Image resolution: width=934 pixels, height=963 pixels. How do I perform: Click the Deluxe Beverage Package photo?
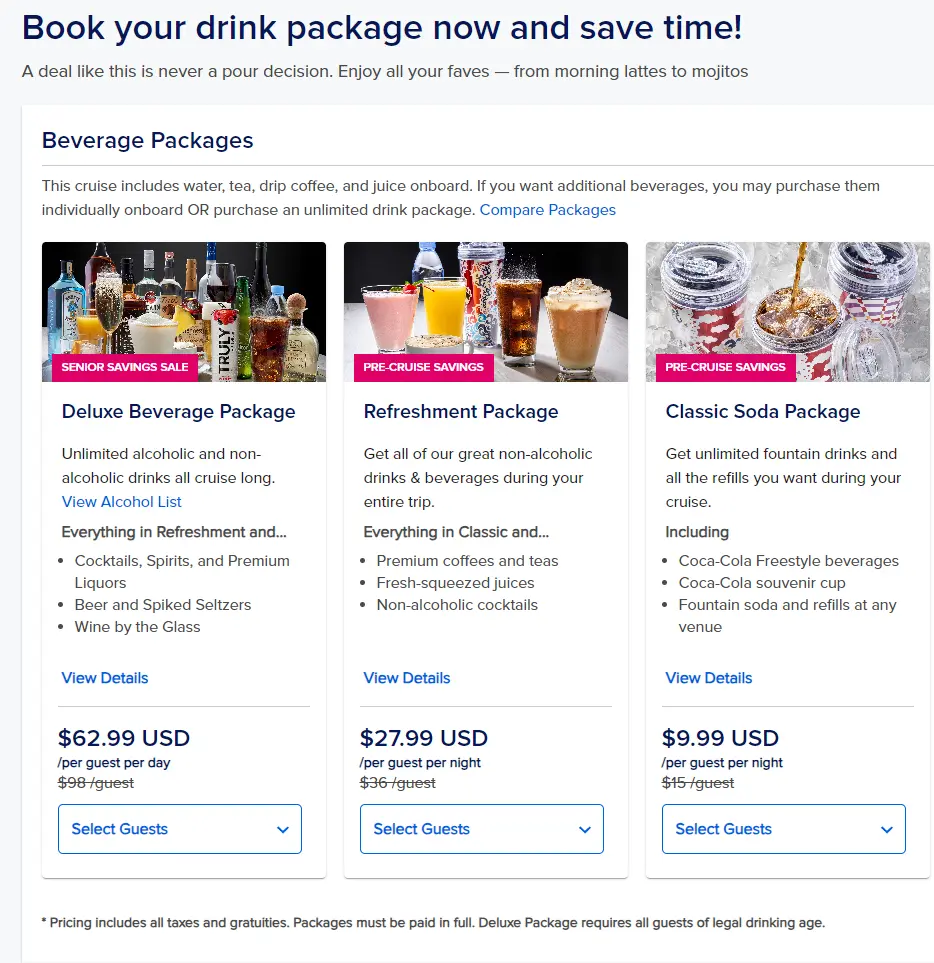tap(183, 300)
